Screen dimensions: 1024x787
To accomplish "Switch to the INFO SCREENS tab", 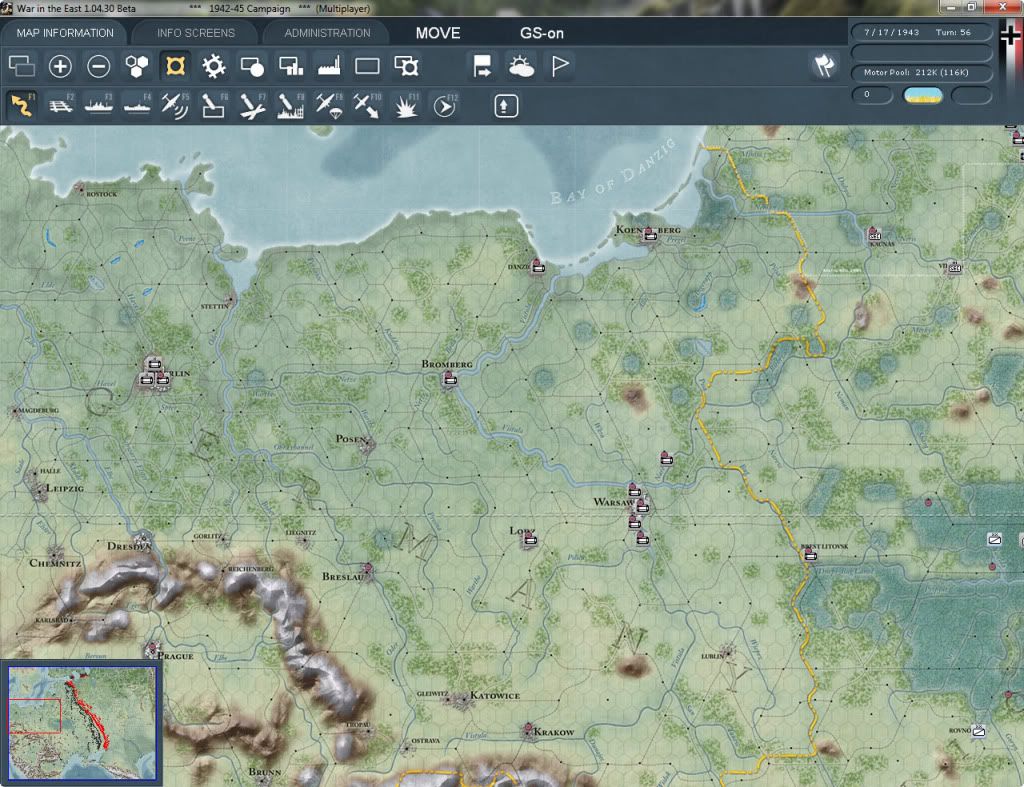I will click(x=195, y=33).
